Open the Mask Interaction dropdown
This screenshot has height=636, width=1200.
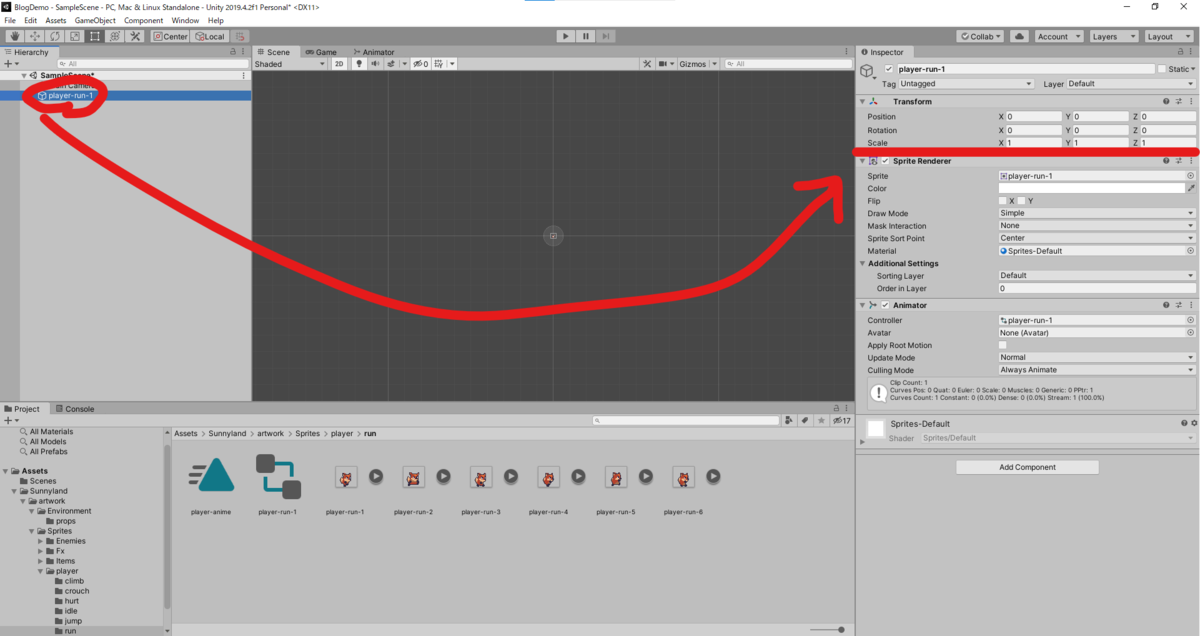(x=1097, y=226)
